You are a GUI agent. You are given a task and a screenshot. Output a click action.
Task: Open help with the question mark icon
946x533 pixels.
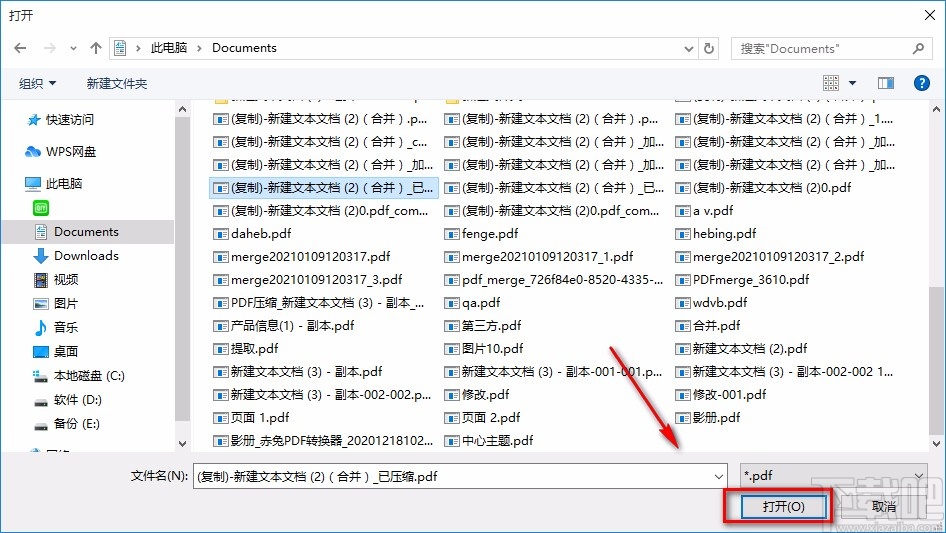pyautogui.click(x=922, y=83)
